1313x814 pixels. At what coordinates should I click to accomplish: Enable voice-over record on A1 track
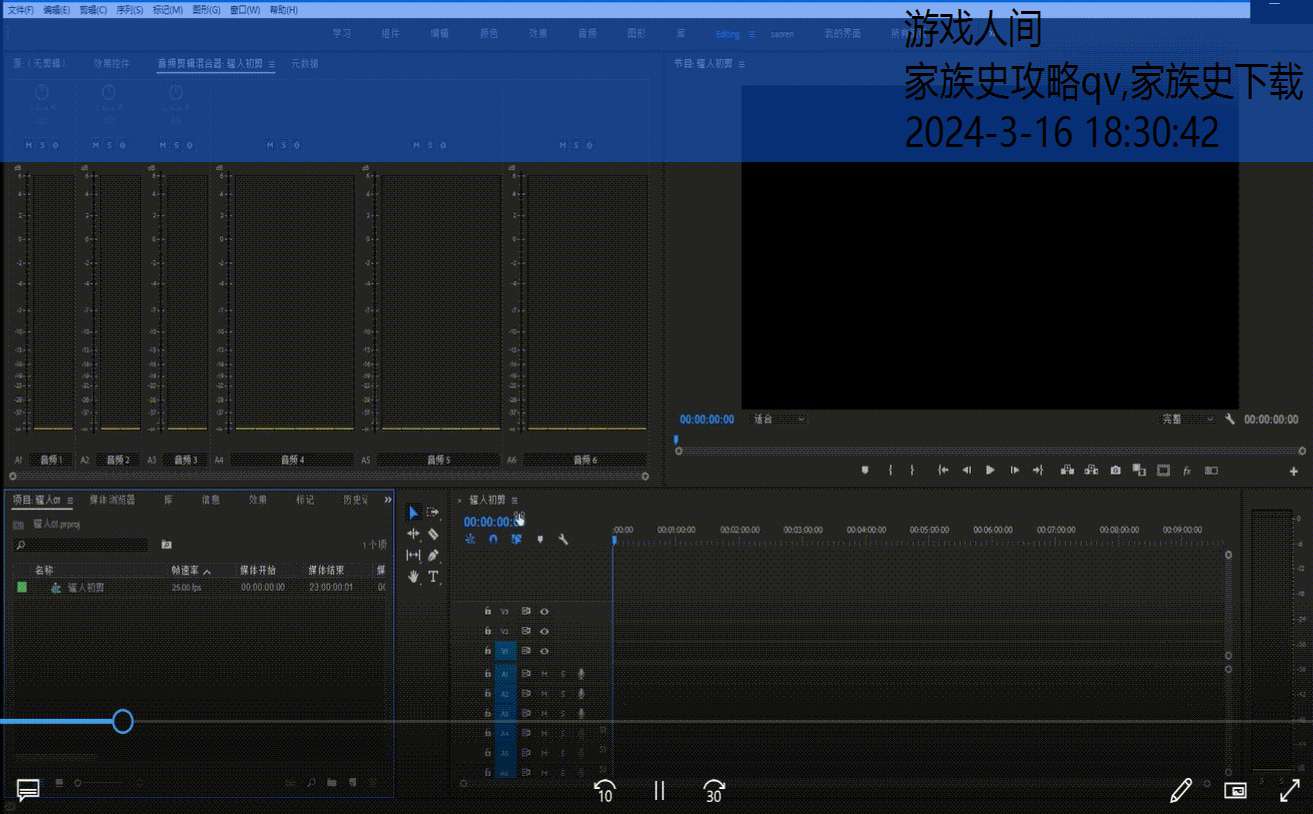click(x=581, y=674)
